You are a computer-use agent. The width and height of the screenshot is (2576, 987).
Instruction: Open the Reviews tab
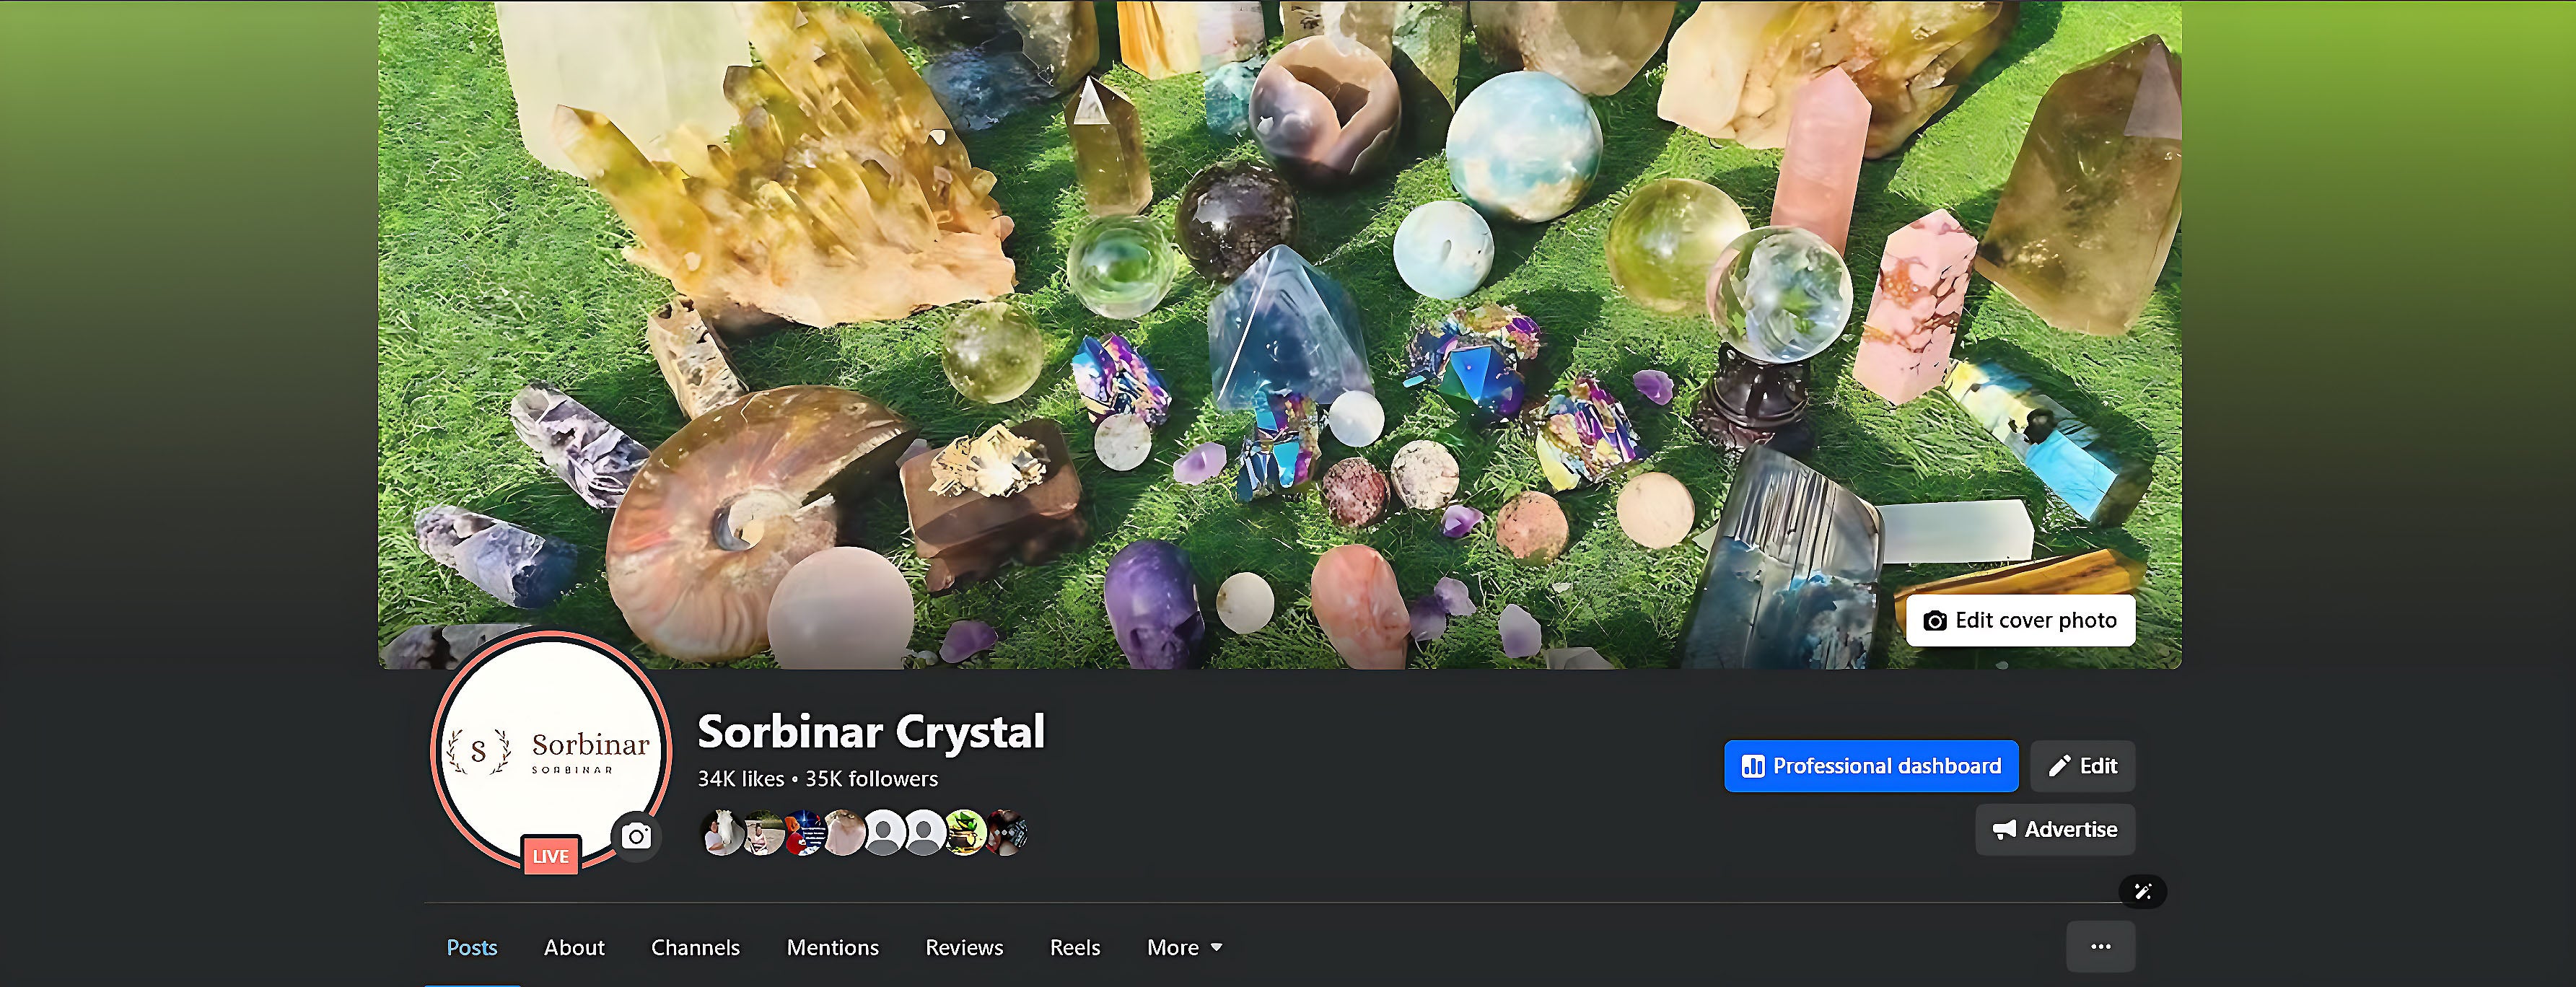(964, 947)
